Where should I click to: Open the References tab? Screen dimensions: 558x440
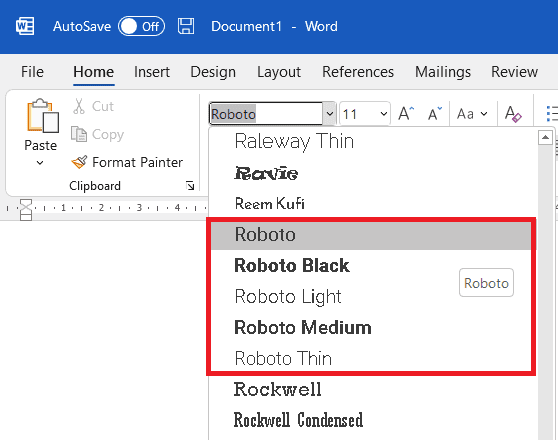pyautogui.click(x=358, y=72)
